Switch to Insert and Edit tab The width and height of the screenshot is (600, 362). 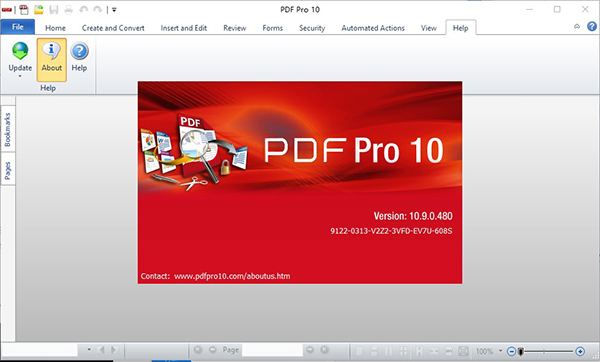(x=184, y=28)
